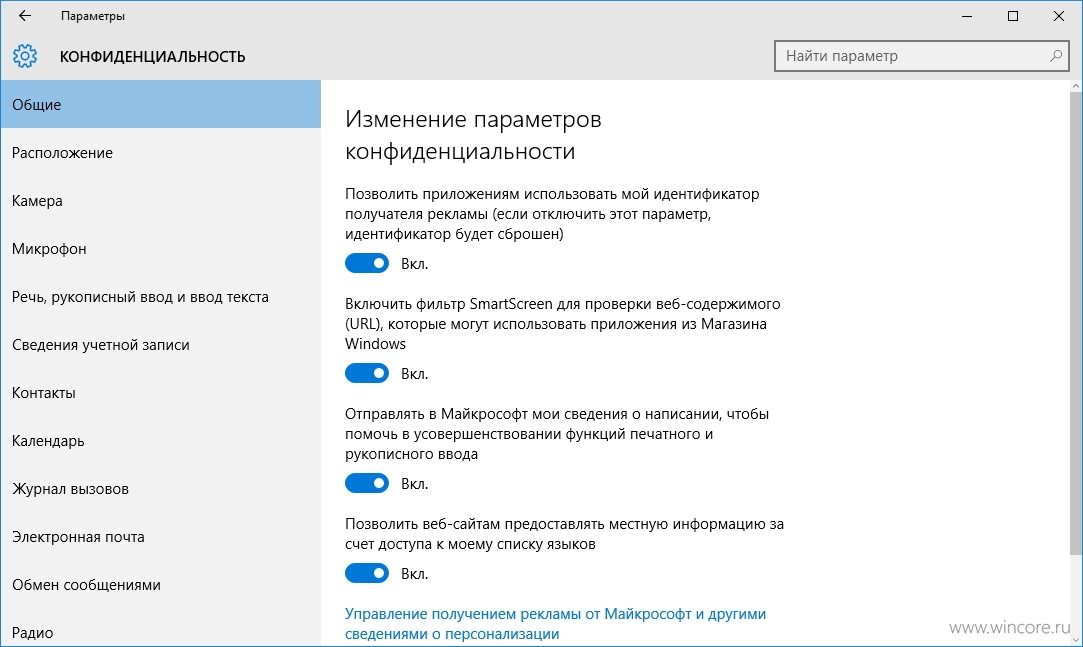
Task: Click the 'Изменение параметров конфиденциальности' heading
Action: [x=473, y=135]
